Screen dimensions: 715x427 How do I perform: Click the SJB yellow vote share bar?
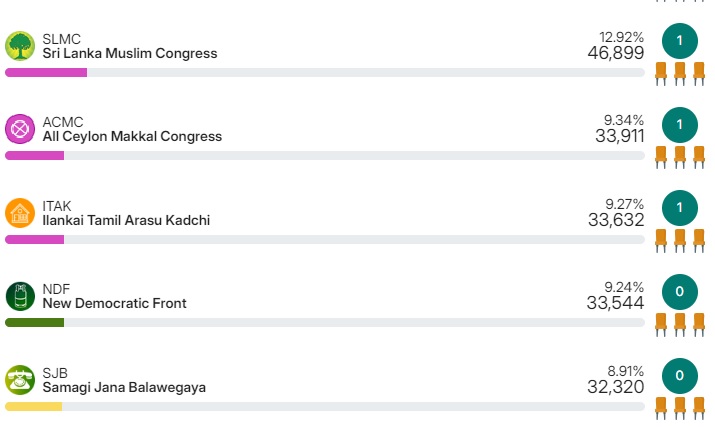coord(33,407)
